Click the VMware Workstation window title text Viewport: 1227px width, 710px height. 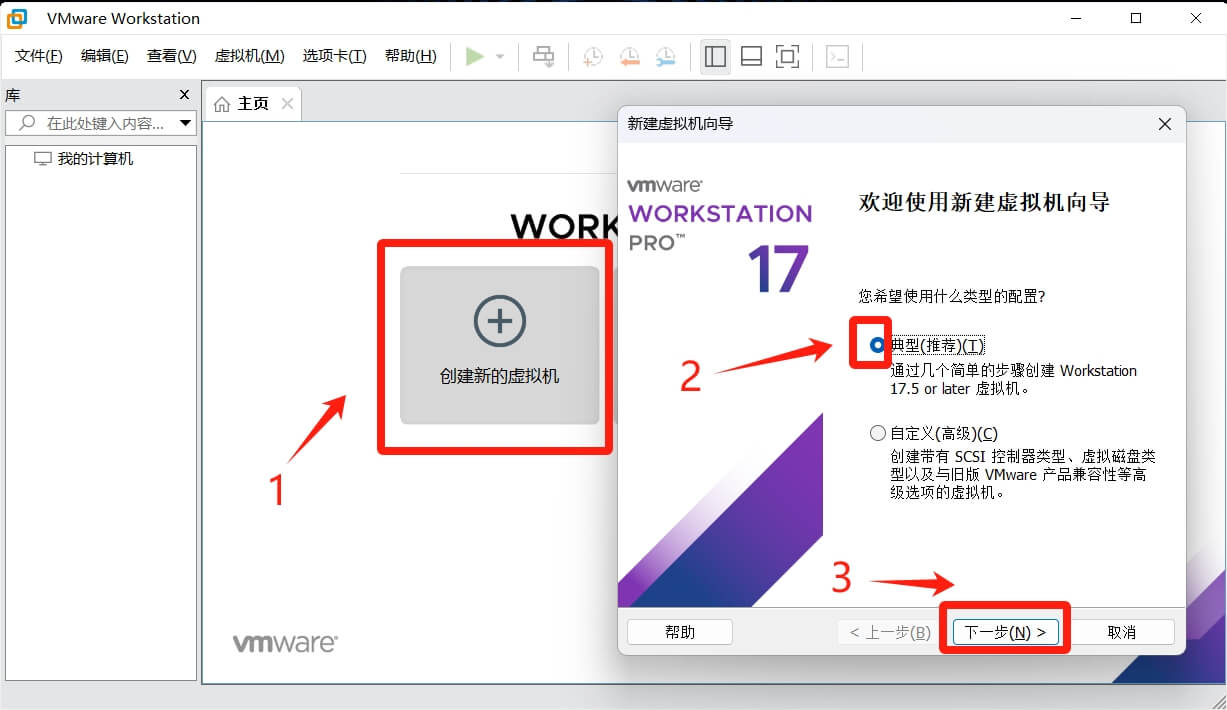123,18
